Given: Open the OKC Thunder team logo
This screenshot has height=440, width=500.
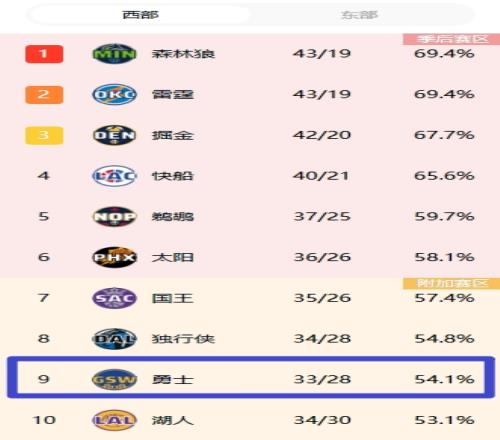Looking at the screenshot, I should point(114,94).
